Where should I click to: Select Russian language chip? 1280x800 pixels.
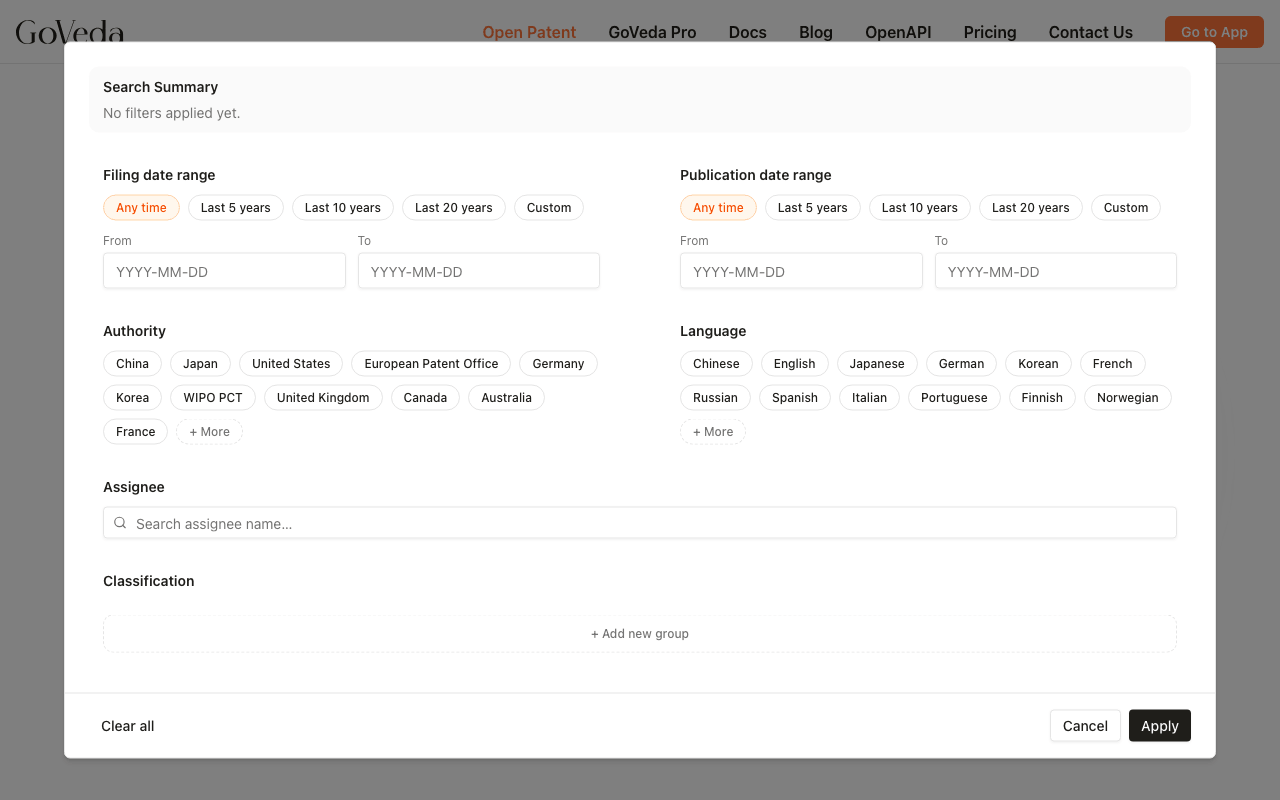(x=715, y=398)
